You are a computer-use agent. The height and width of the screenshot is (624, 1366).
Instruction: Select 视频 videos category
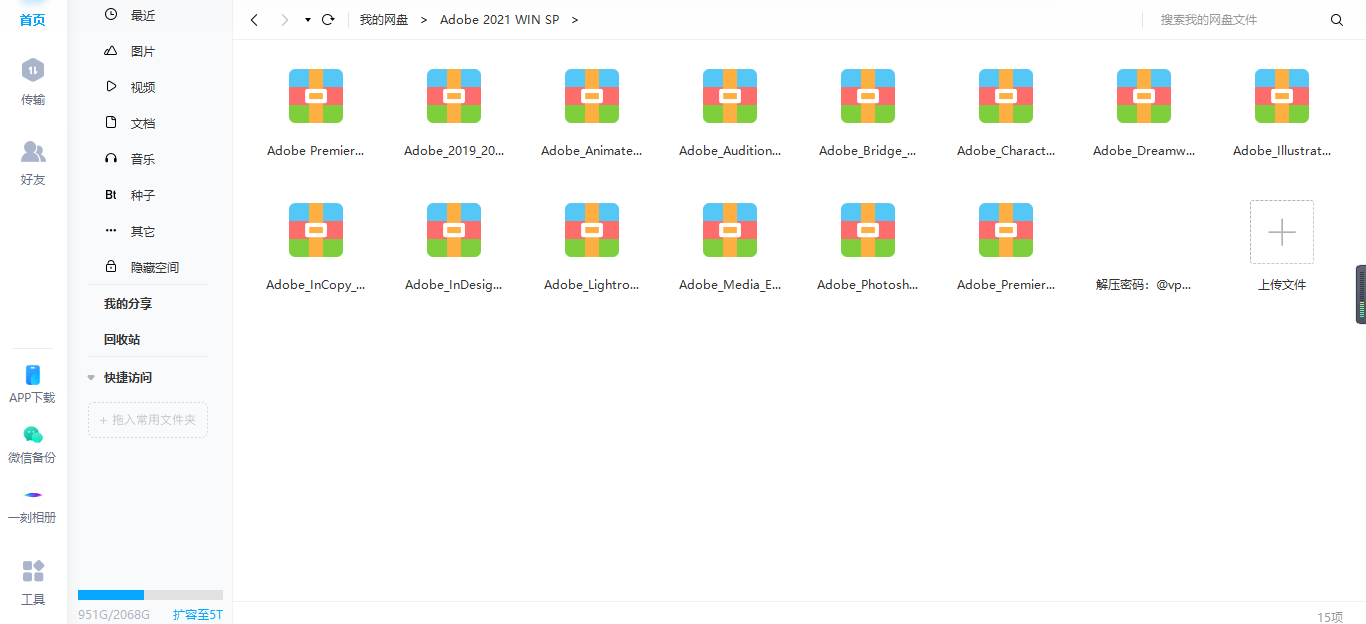(x=142, y=87)
